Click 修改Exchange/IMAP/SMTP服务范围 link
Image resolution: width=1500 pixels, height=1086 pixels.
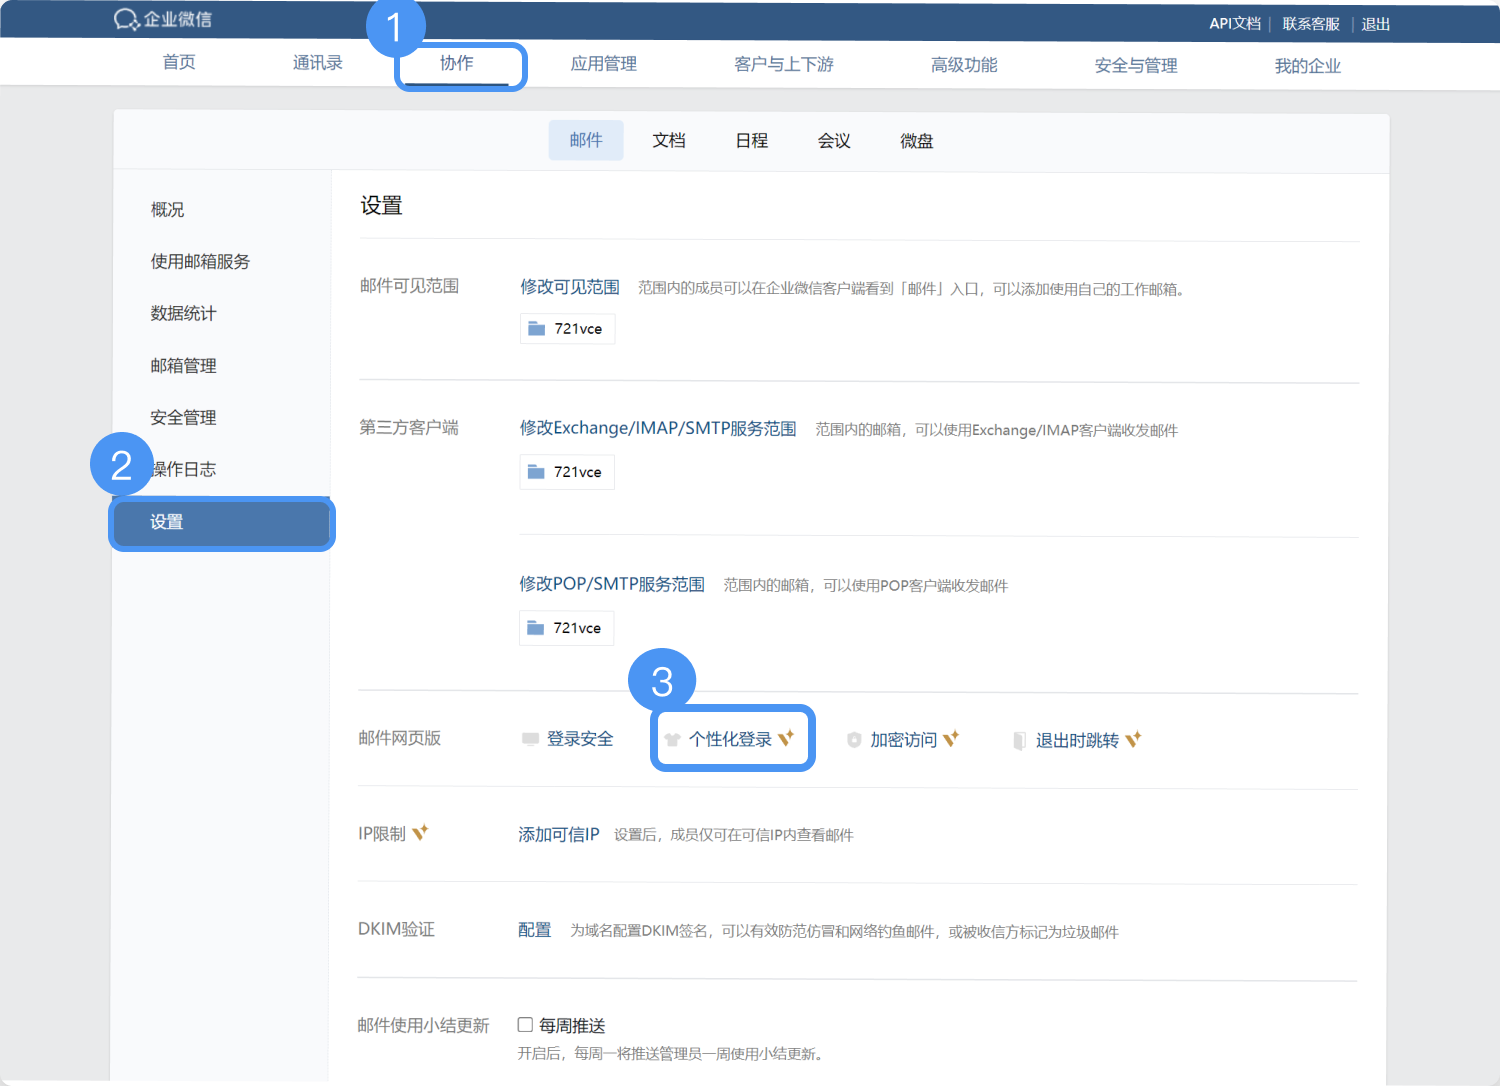(658, 428)
